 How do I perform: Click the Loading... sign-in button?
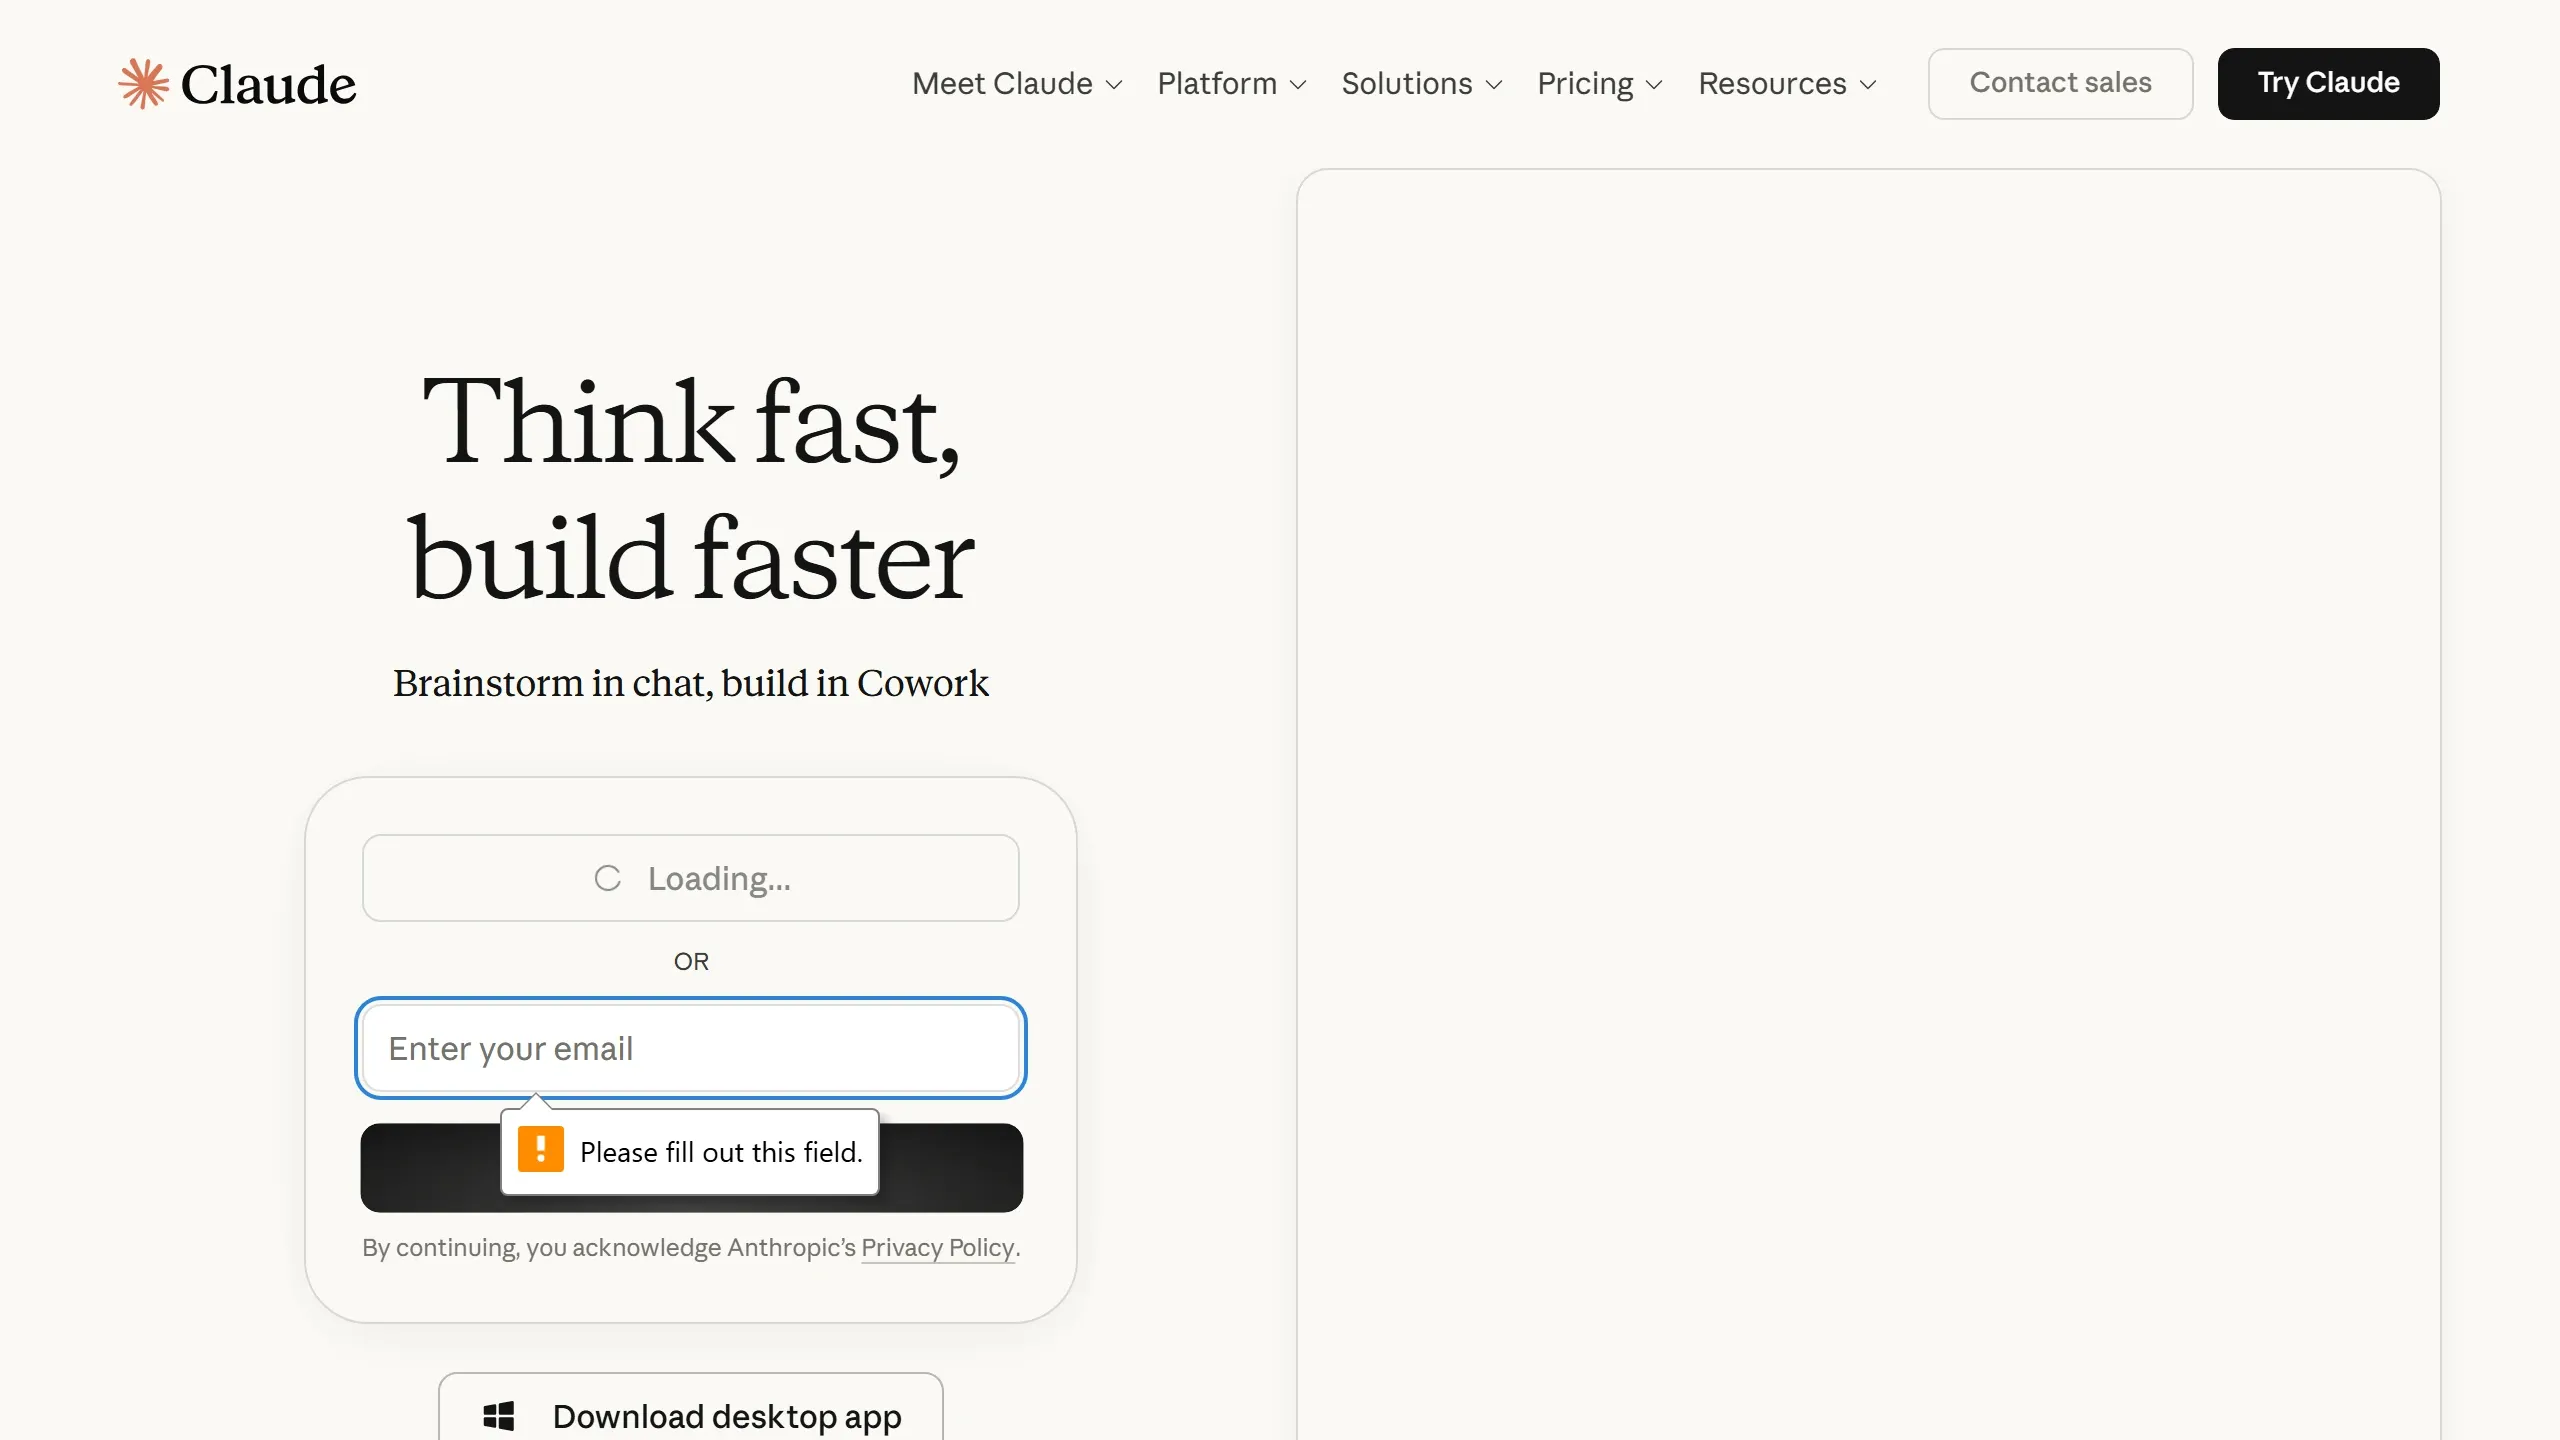pos(691,878)
